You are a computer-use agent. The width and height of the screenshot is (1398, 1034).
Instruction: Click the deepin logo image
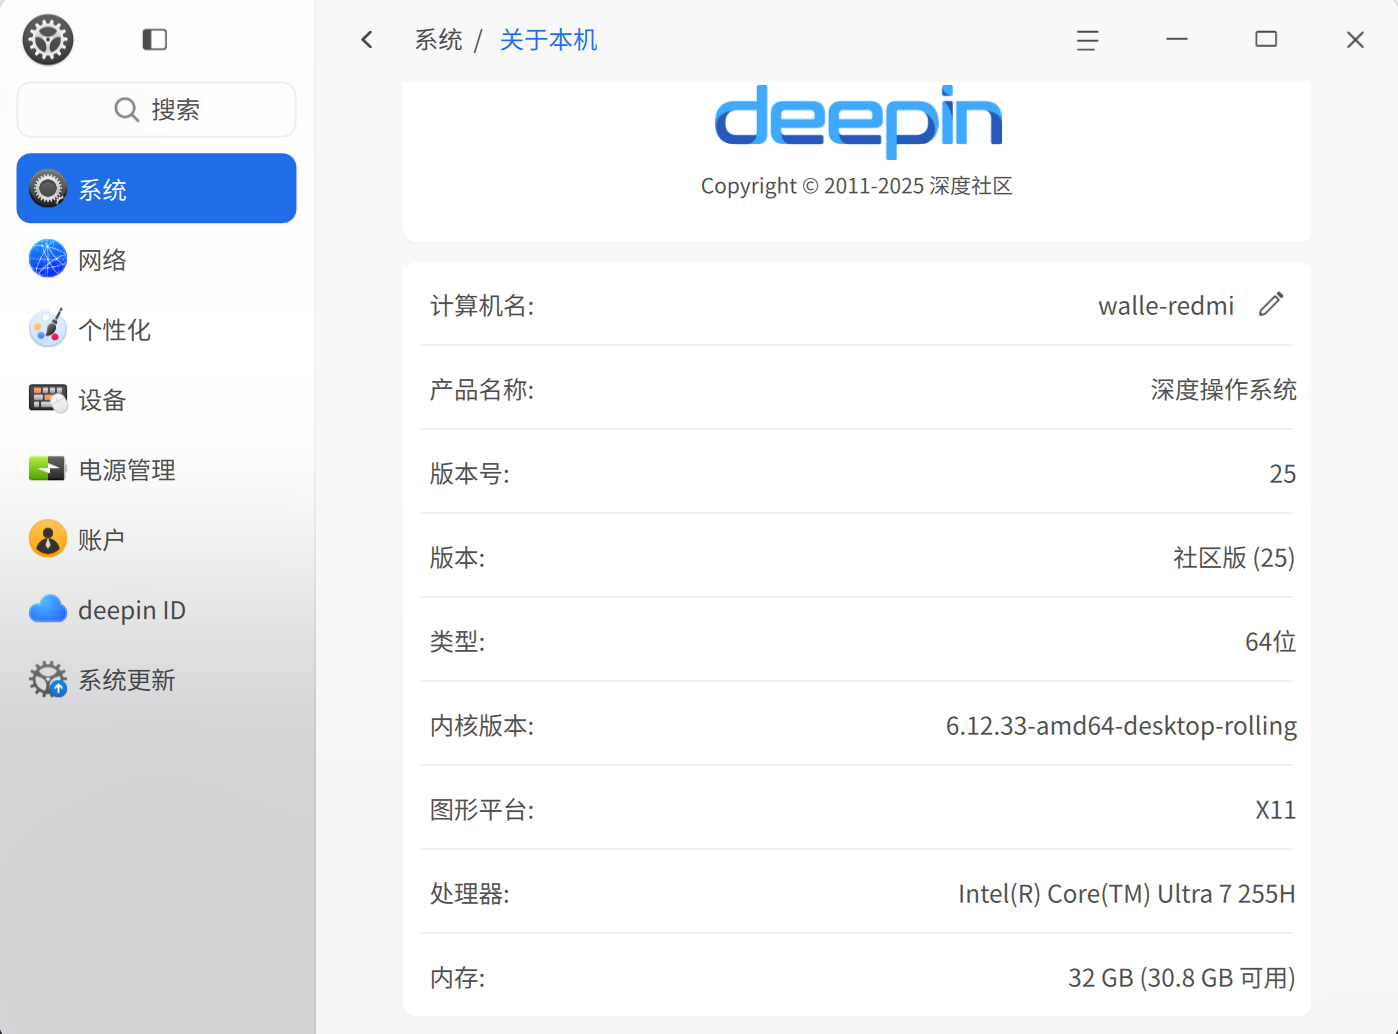tap(858, 121)
